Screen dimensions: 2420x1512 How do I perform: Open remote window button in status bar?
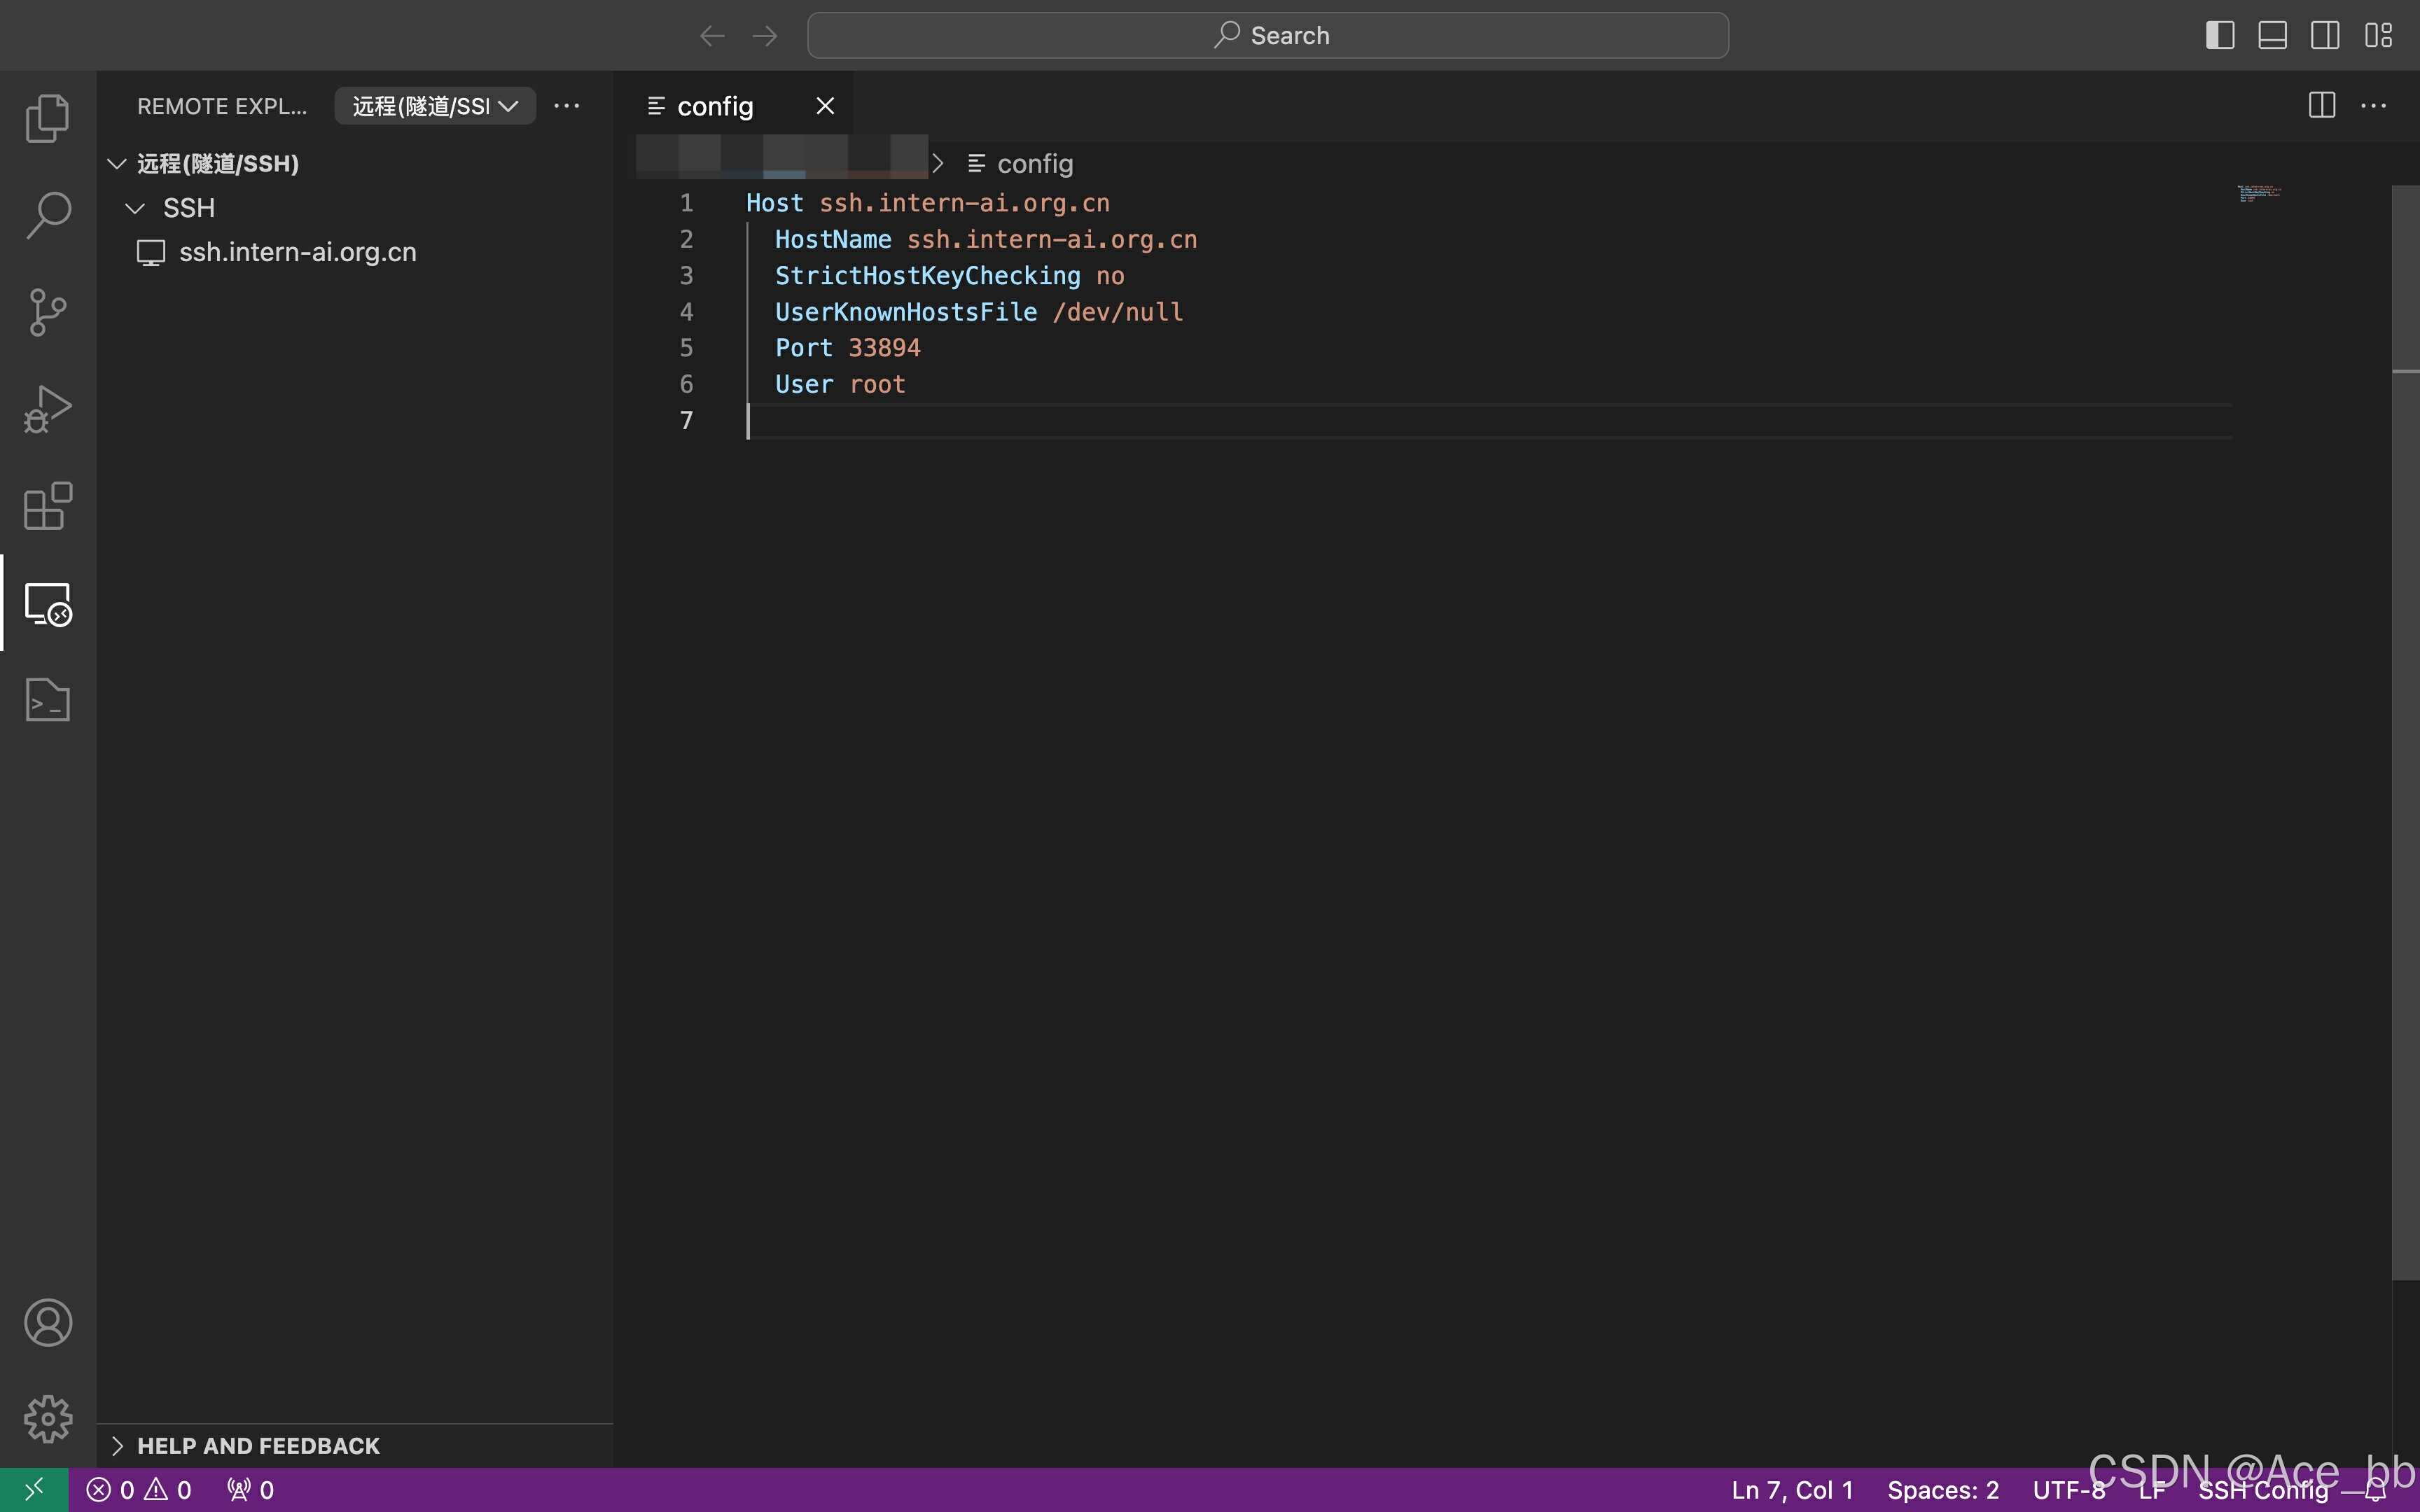pyautogui.click(x=34, y=1490)
